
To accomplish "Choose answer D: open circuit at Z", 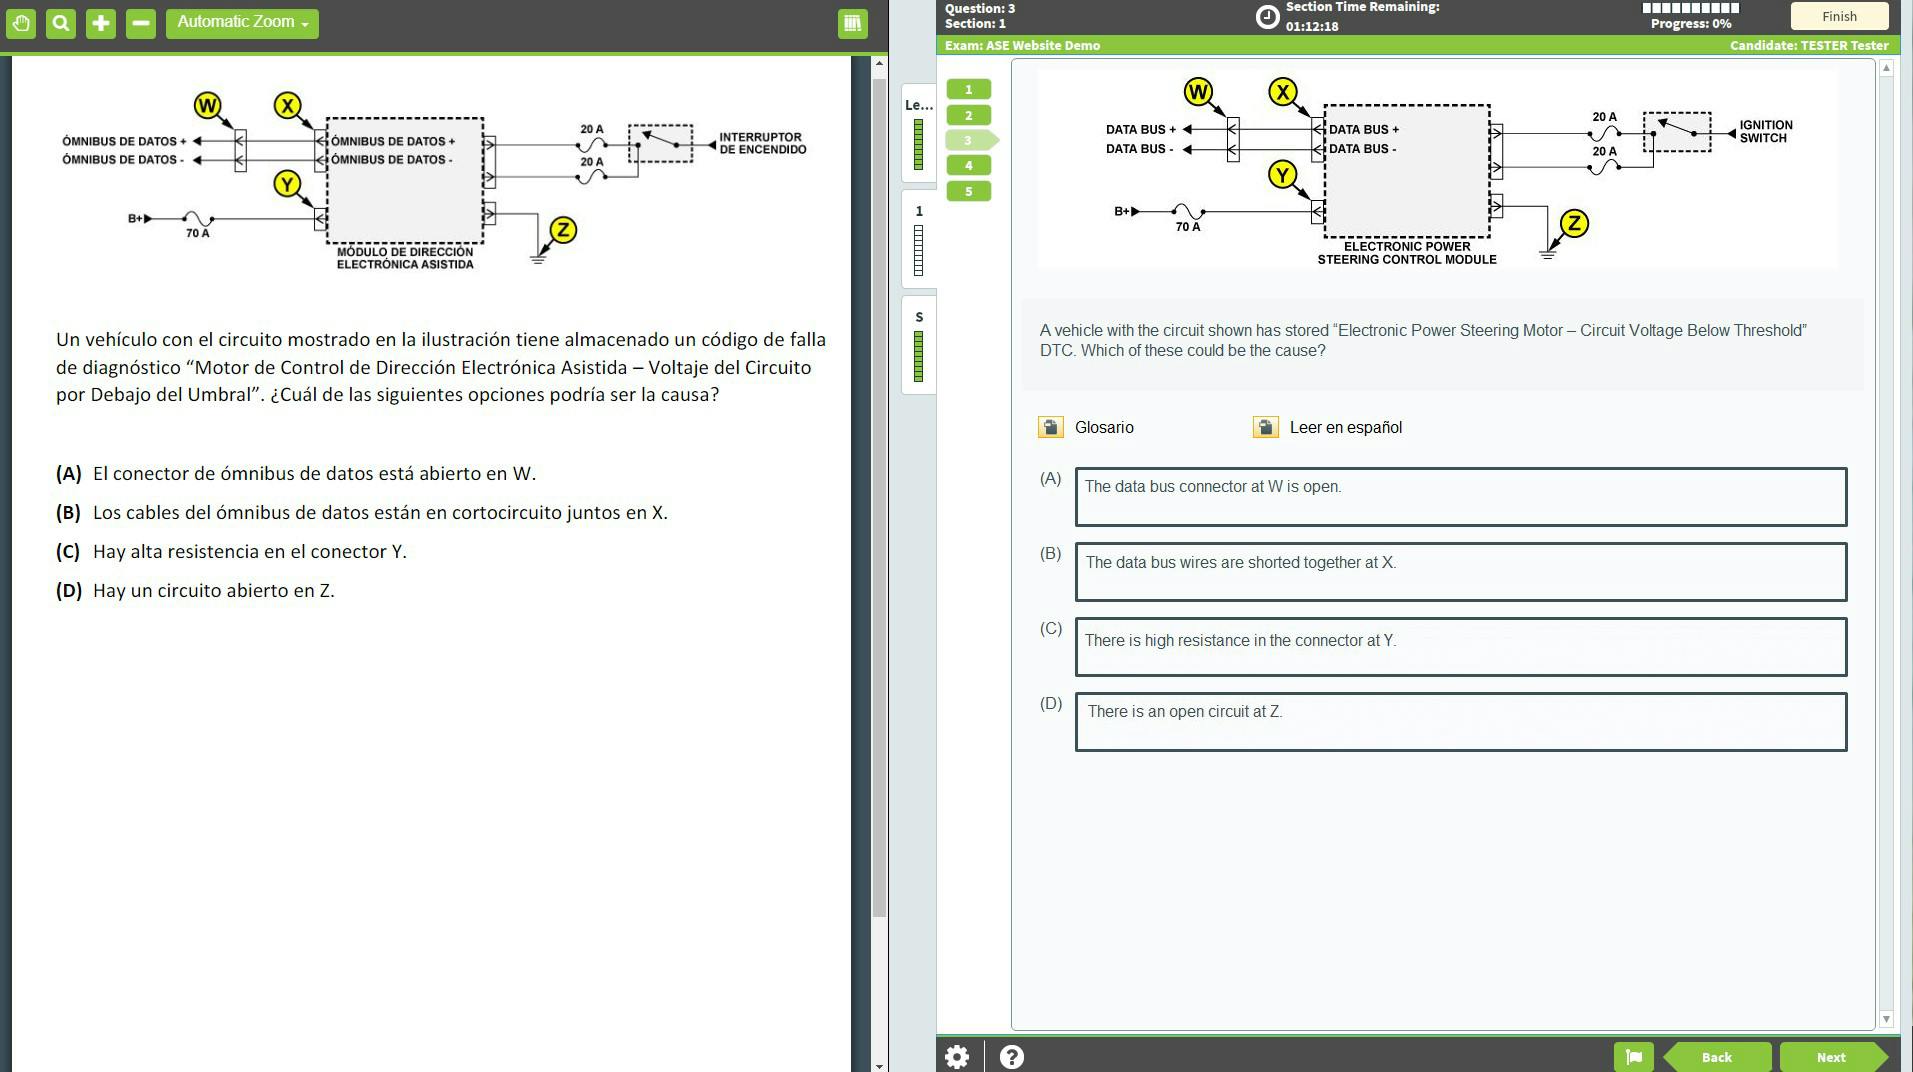I will click(1460, 722).
